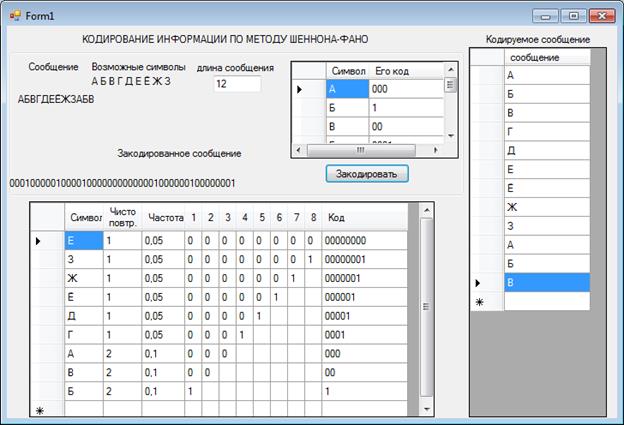Click horizontal scroll right arrow in the code table
Screen dimensions: 624x425
[x=435, y=150]
